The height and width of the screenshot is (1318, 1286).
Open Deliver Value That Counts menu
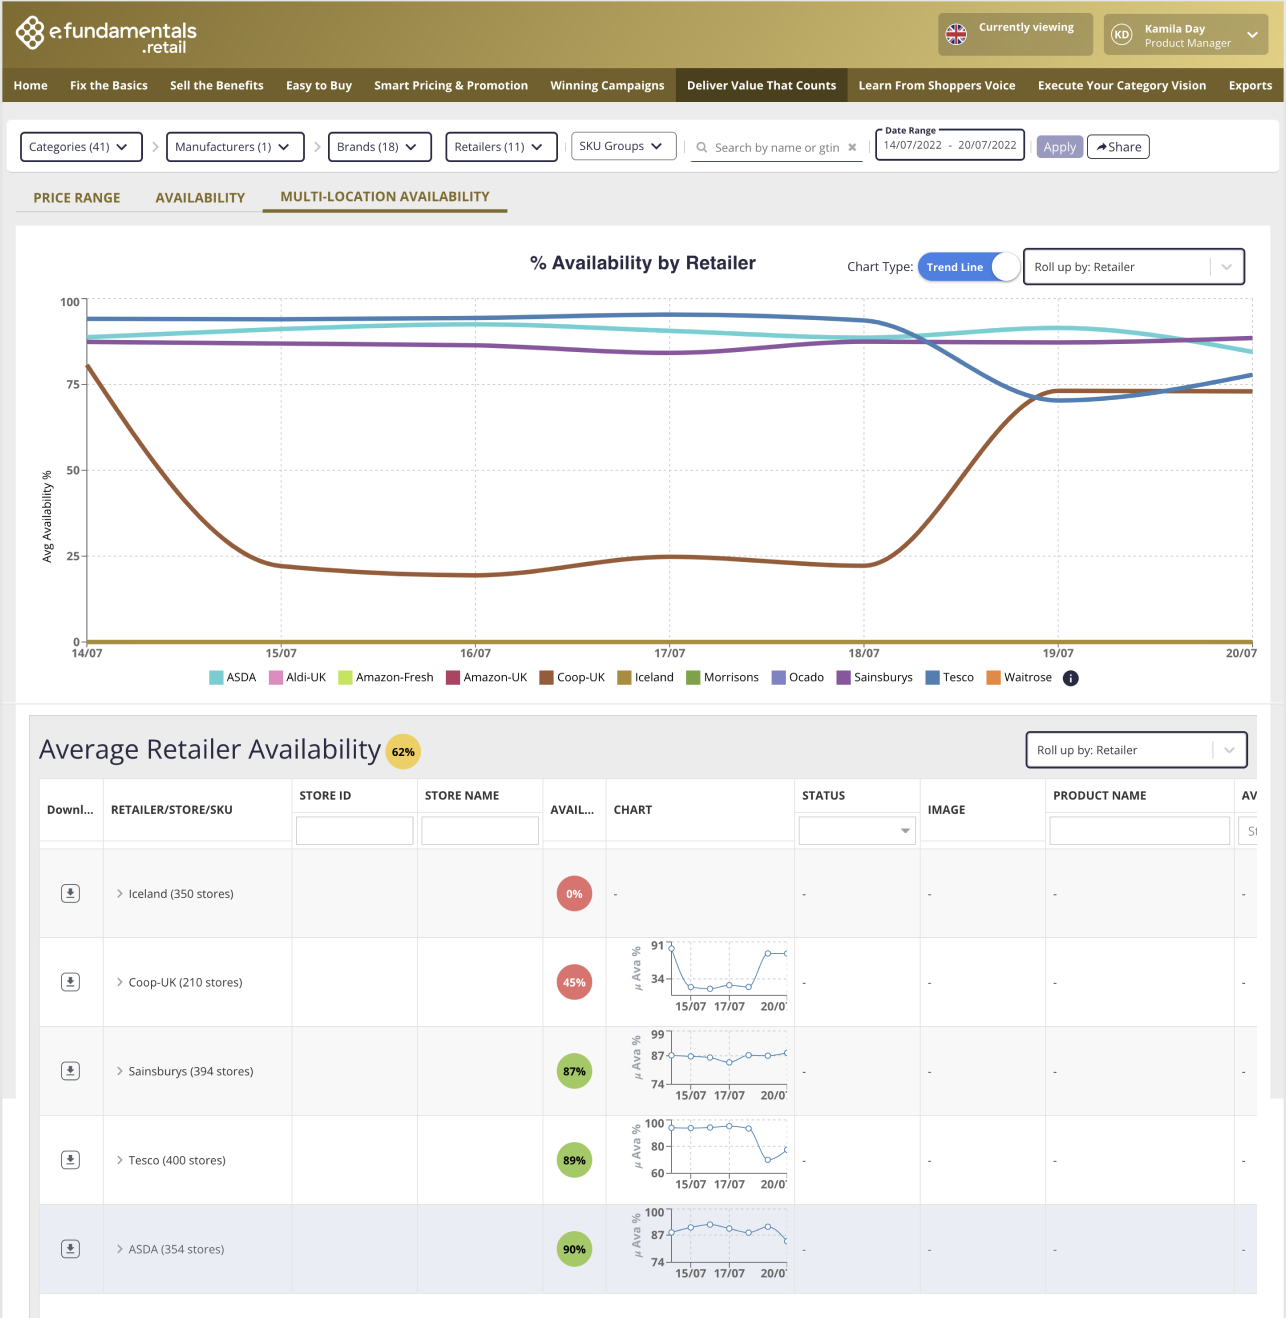[x=762, y=86]
